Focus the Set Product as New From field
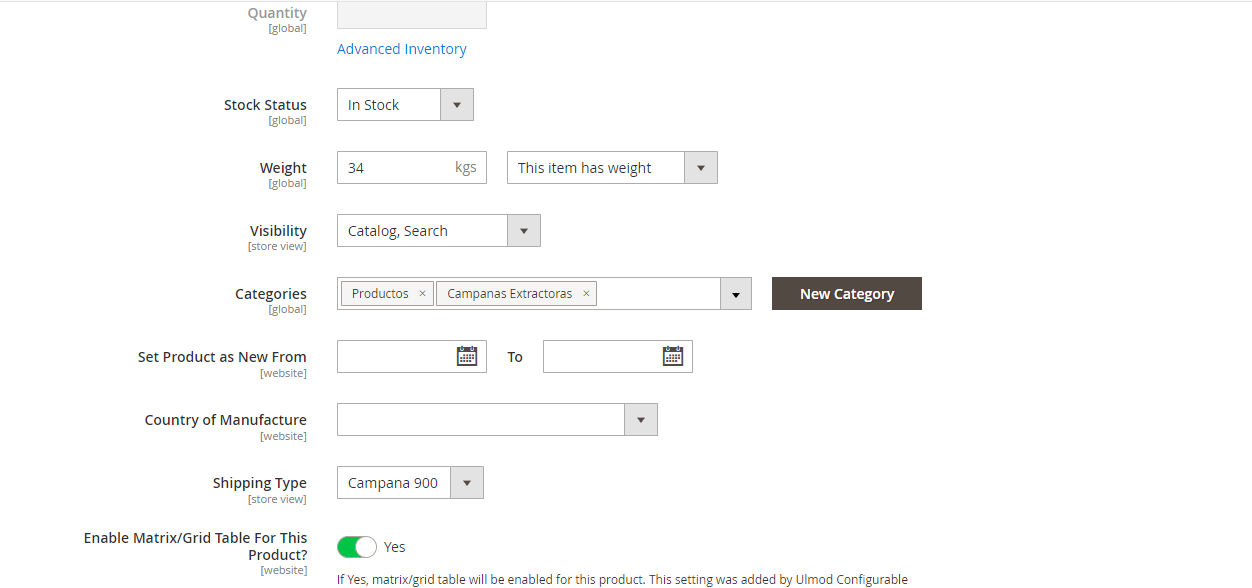This screenshot has width=1252, height=588. [x=395, y=357]
